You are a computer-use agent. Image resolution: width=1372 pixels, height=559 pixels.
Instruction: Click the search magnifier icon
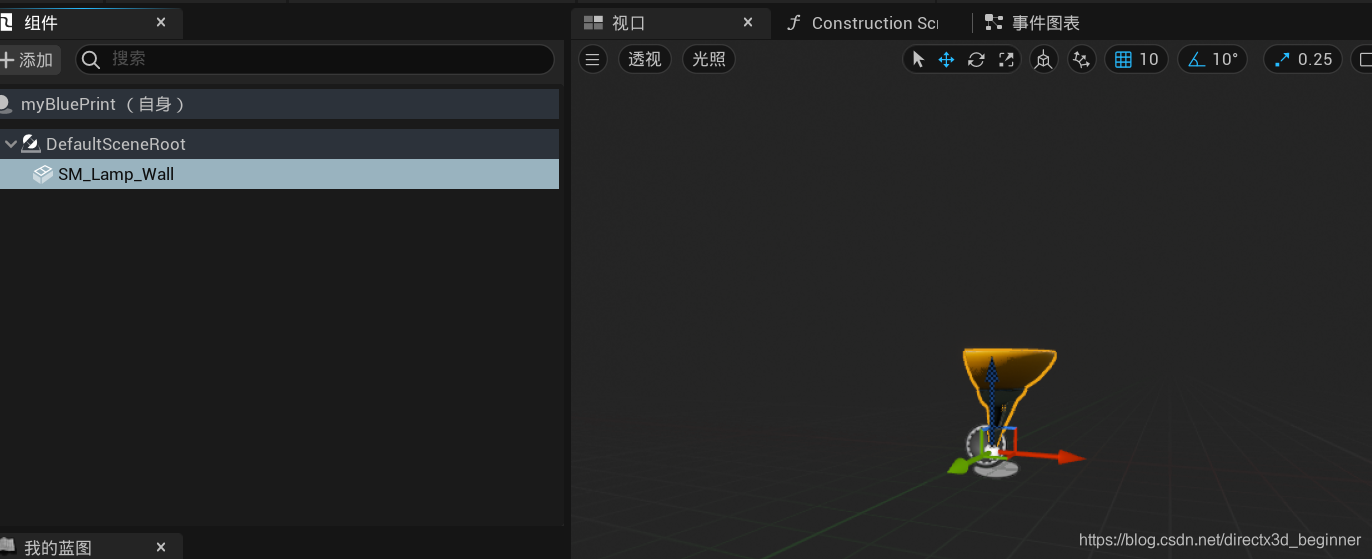(x=91, y=60)
